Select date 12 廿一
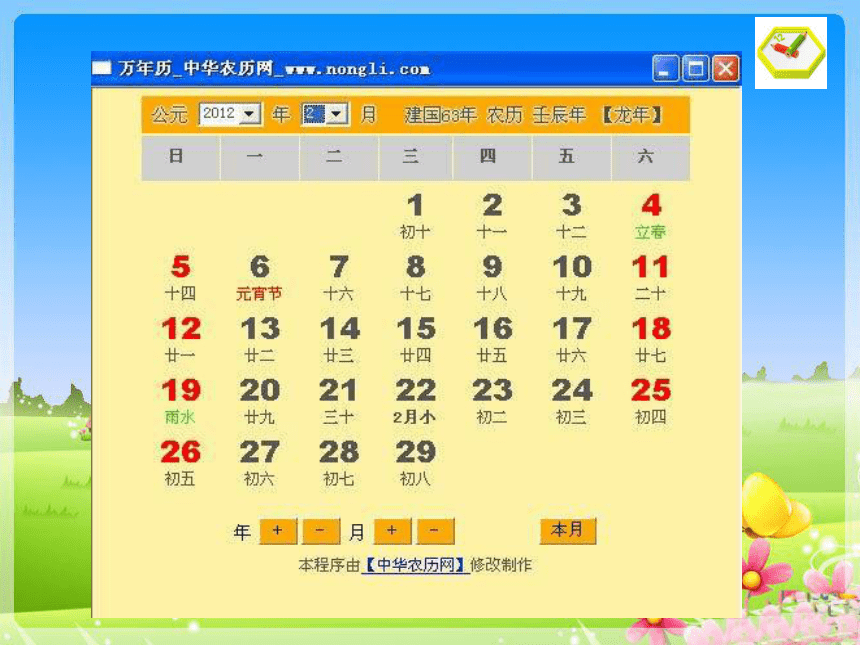Image resolution: width=860 pixels, height=645 pixels. 180,340
